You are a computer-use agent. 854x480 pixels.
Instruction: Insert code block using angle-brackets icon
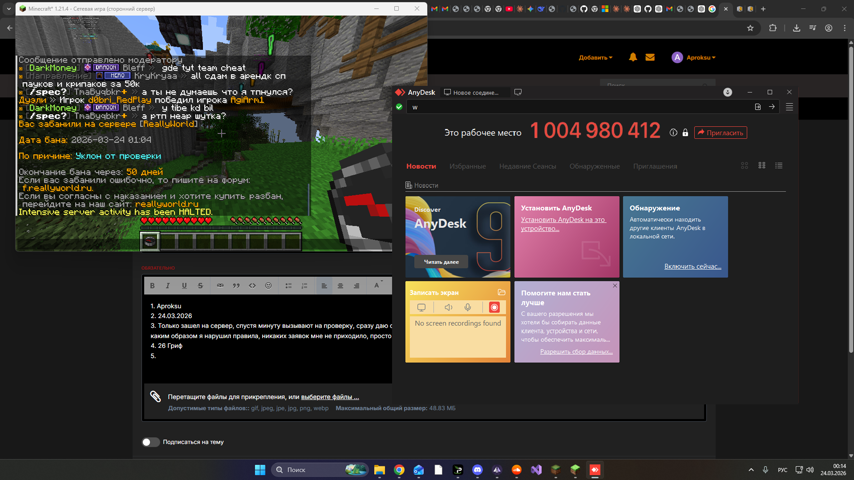[x=252, y=285]
